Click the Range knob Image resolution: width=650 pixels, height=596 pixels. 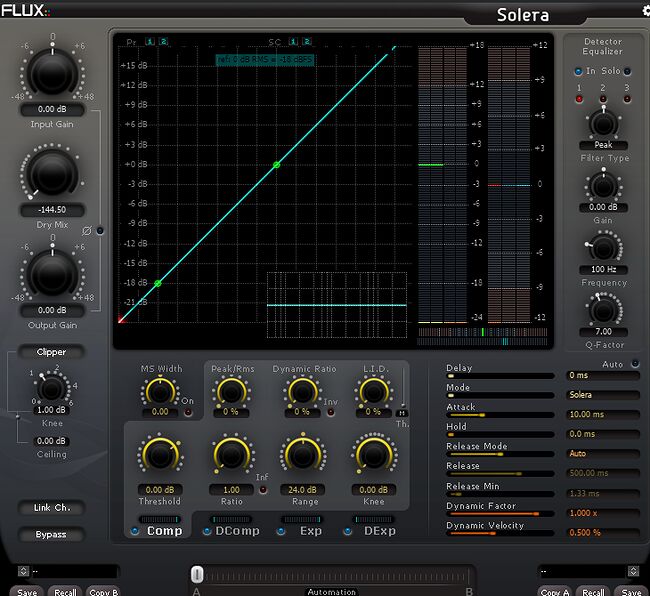click(x=303, y=455)
